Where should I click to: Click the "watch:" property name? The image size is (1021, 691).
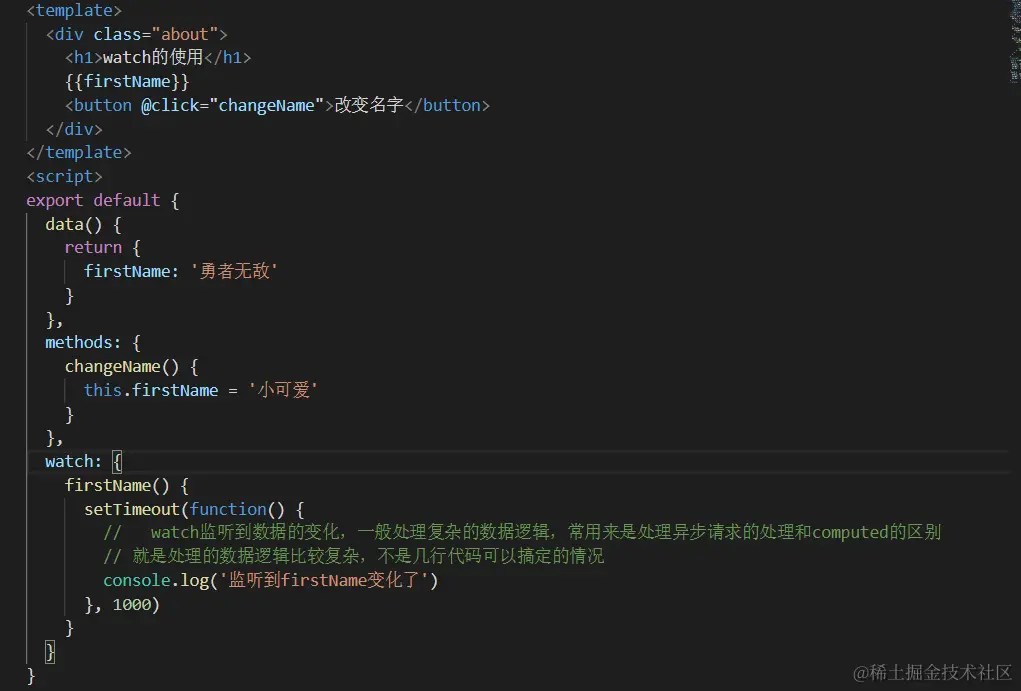(x=74, y=461)
